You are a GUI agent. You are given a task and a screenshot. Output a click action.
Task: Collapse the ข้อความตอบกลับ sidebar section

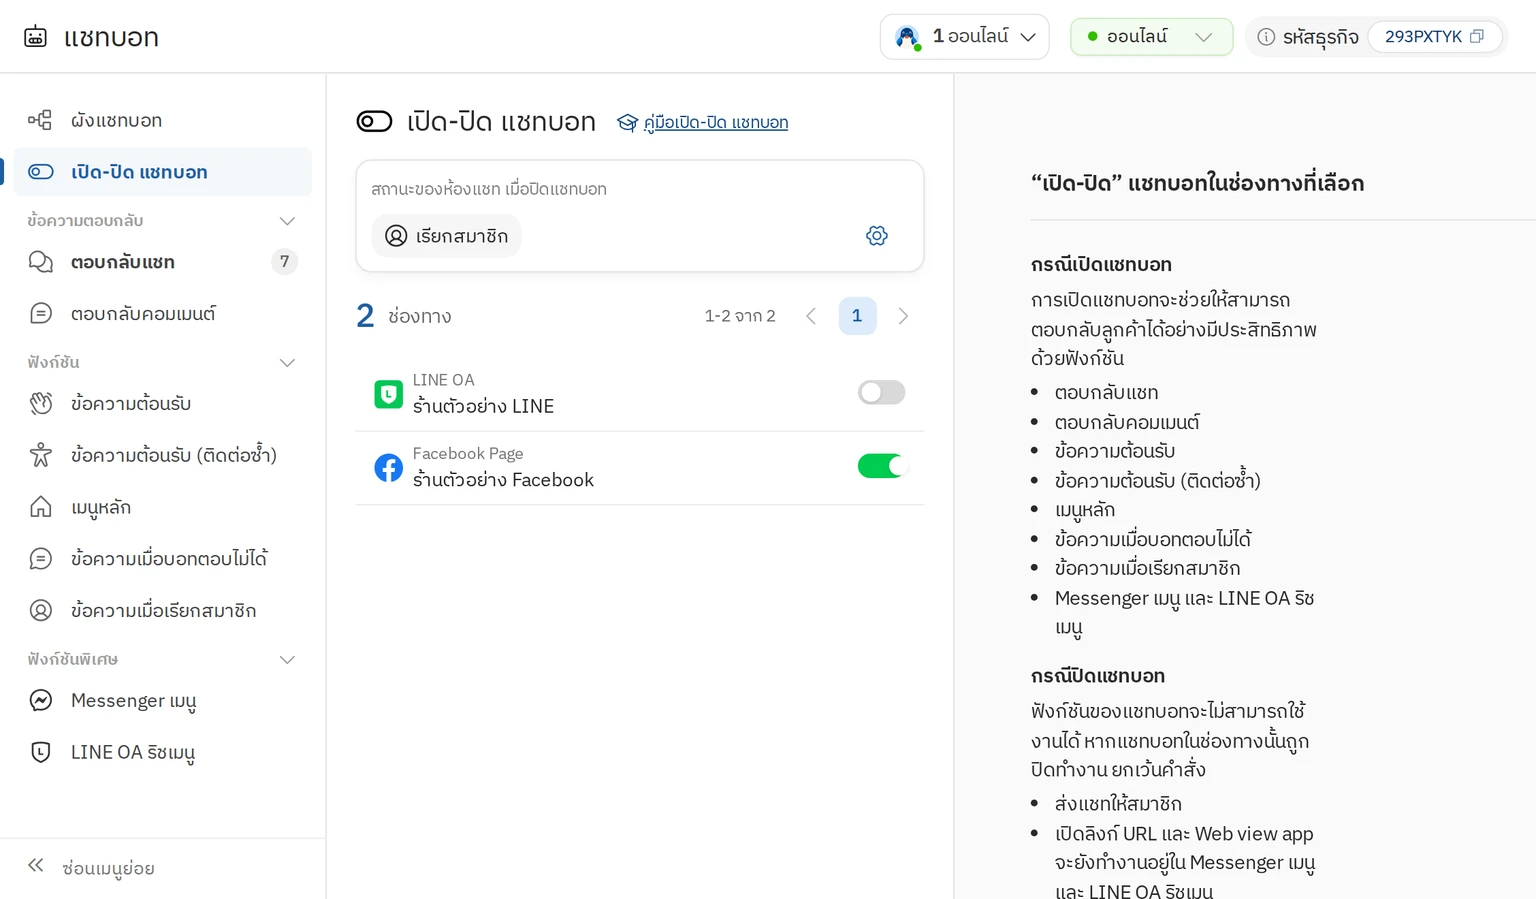pyautogui.click(x=287, y=221)
